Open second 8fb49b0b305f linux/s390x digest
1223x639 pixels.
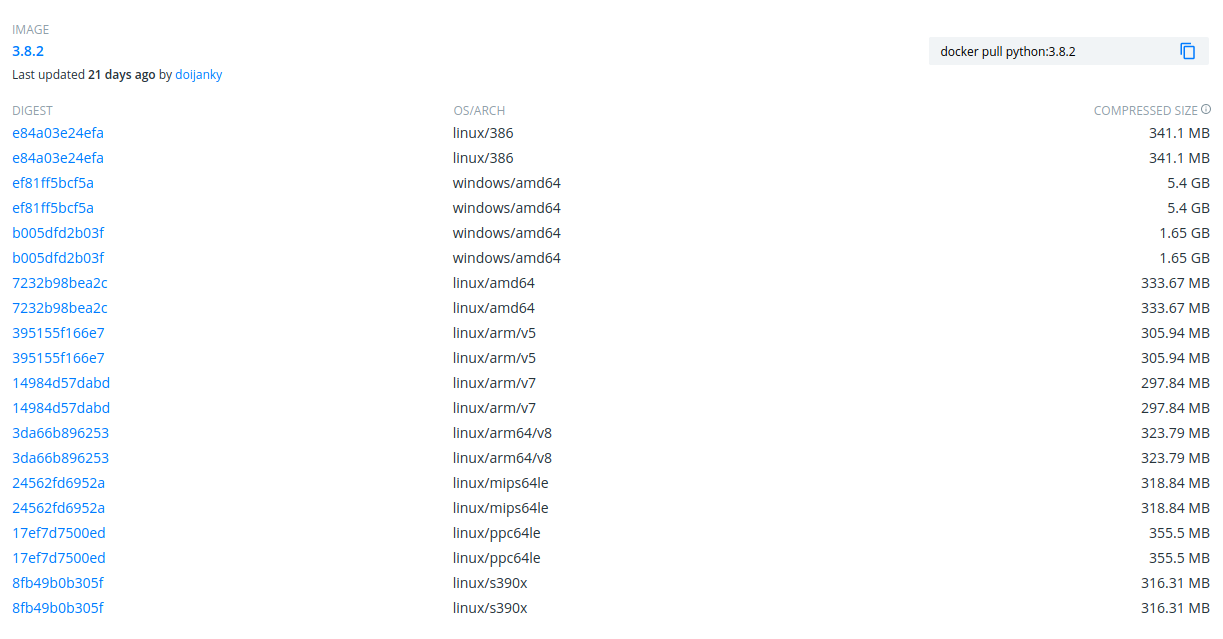tap(58, 608)
